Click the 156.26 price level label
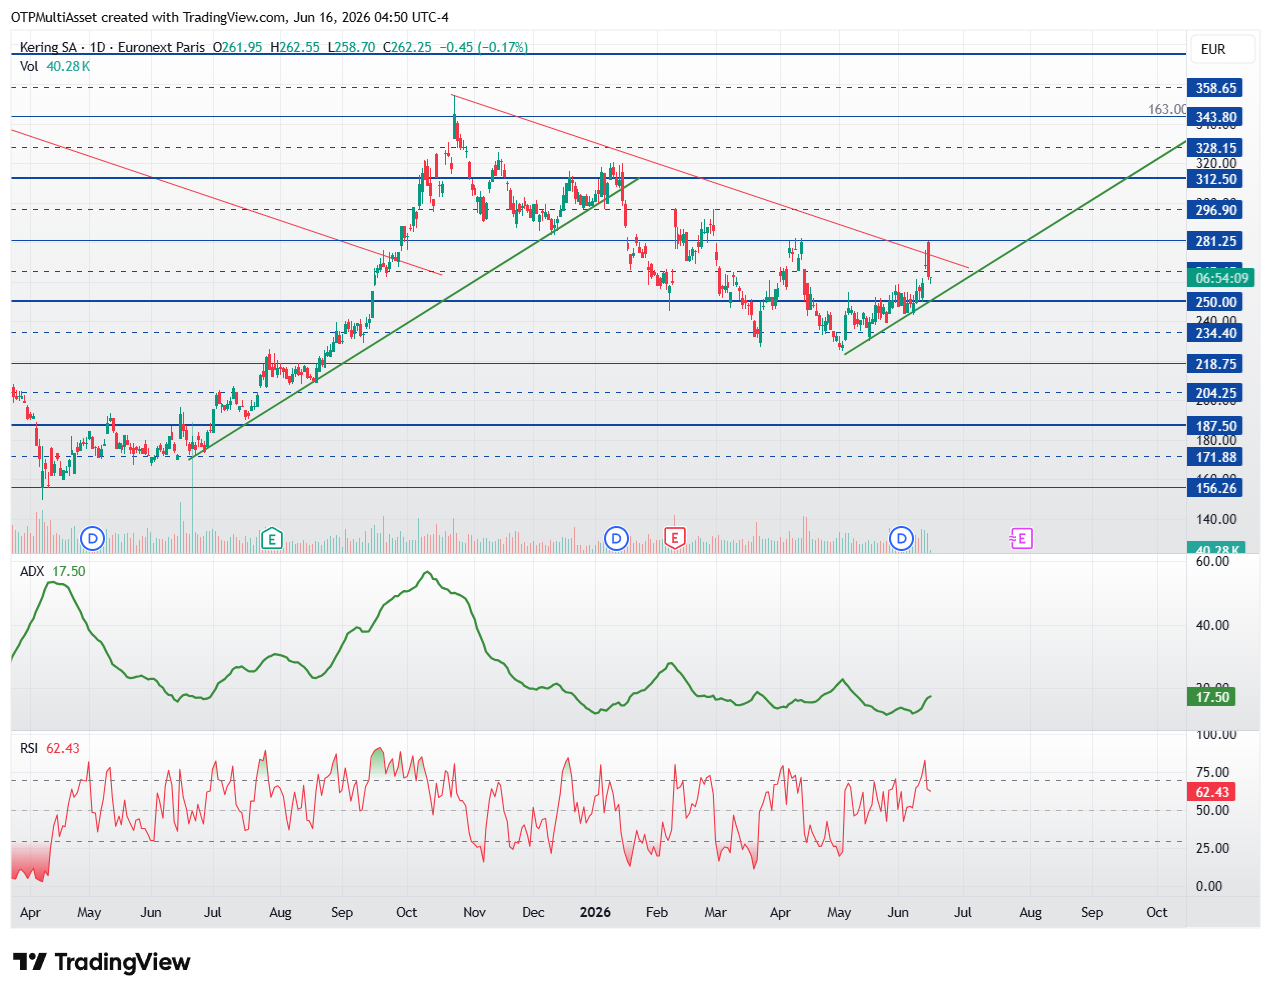1271x996 pixels. pyautogui.click(x=1215, y=488)
